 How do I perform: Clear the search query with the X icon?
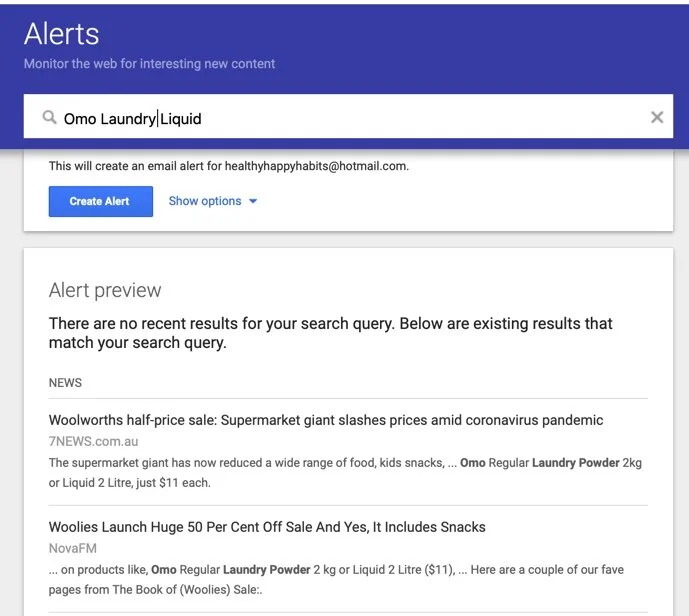tap(657, 117)
